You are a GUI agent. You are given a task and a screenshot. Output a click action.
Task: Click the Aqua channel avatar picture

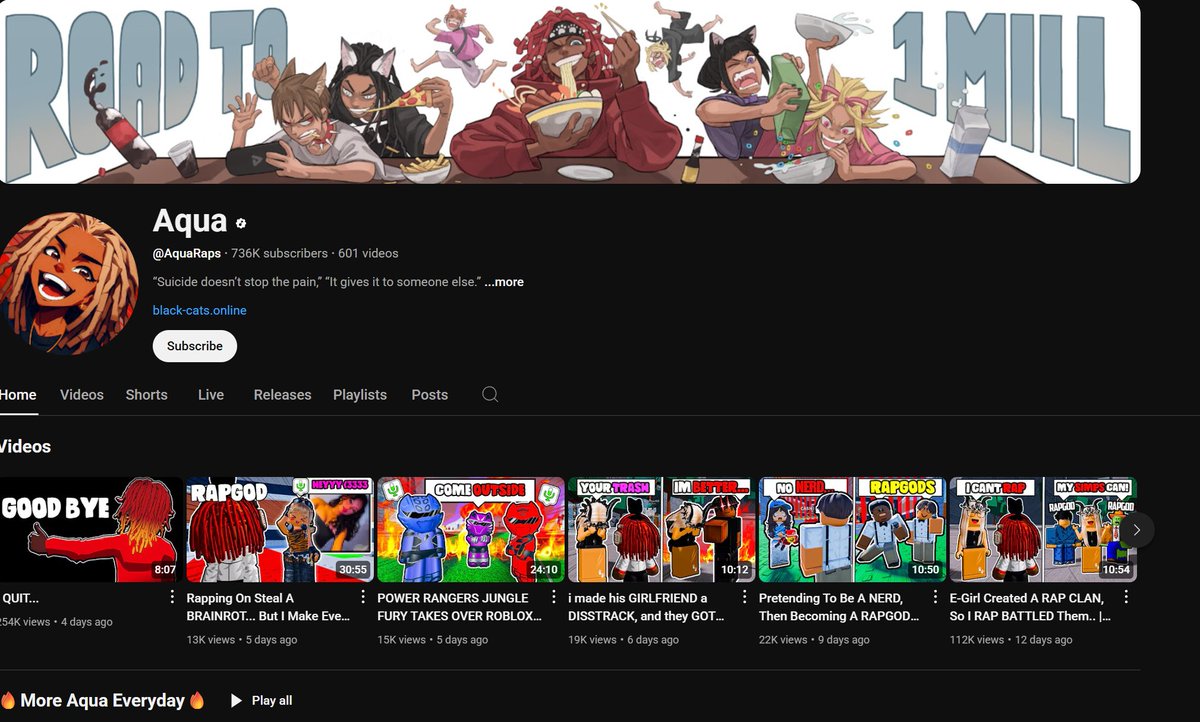[68, 283]
